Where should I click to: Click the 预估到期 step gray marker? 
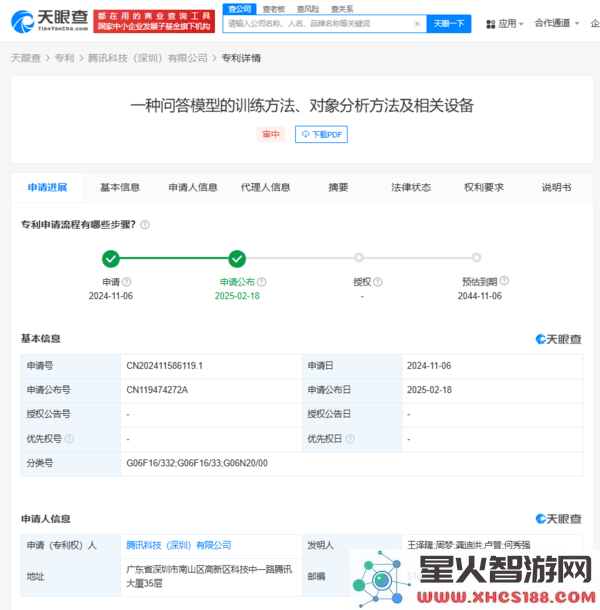(476, 258)
